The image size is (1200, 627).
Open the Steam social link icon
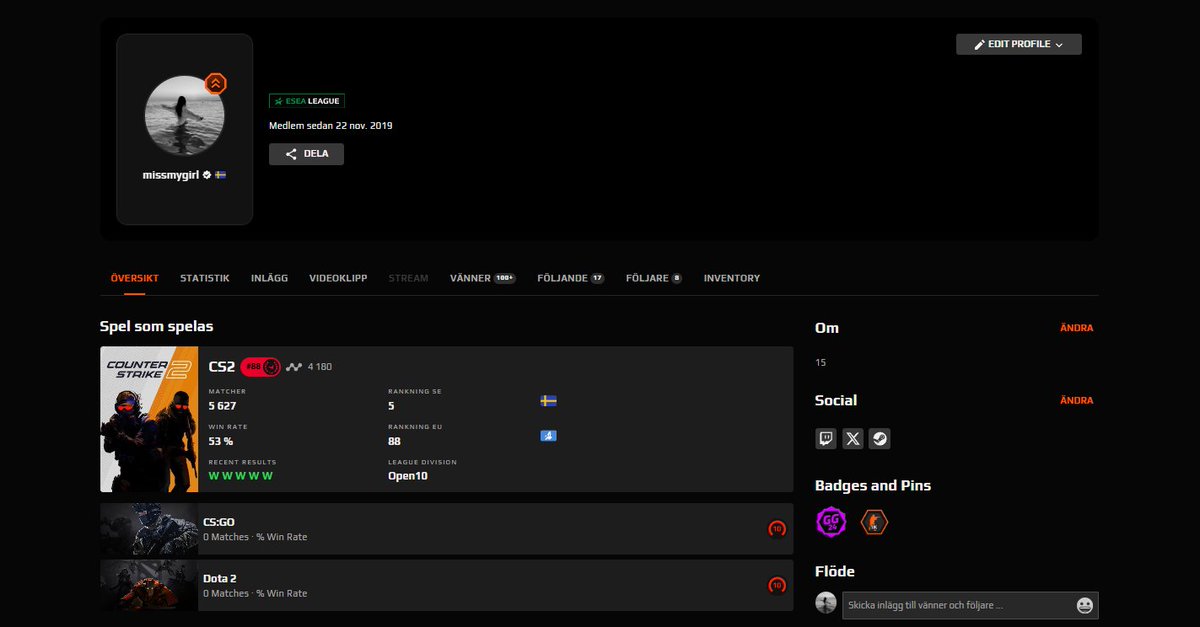879,438
